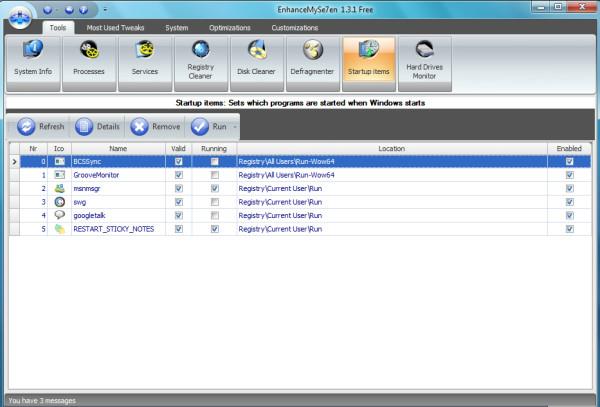Click the Refresh button
Screen dimensions: 600x407
pos(40,127)
